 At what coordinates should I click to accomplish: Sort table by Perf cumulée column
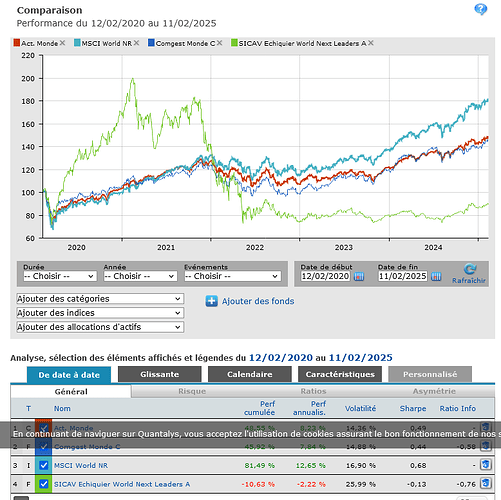coord(260,408)
